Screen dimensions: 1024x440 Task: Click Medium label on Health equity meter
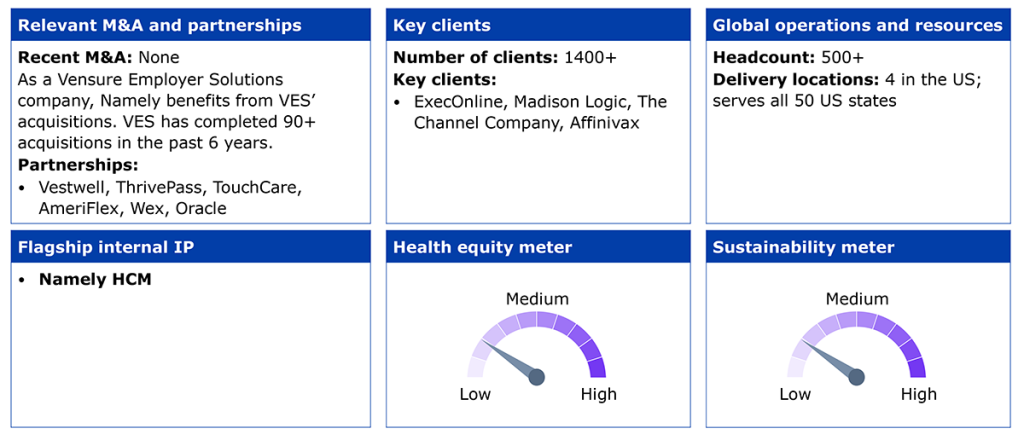click(x=538, y=299)
